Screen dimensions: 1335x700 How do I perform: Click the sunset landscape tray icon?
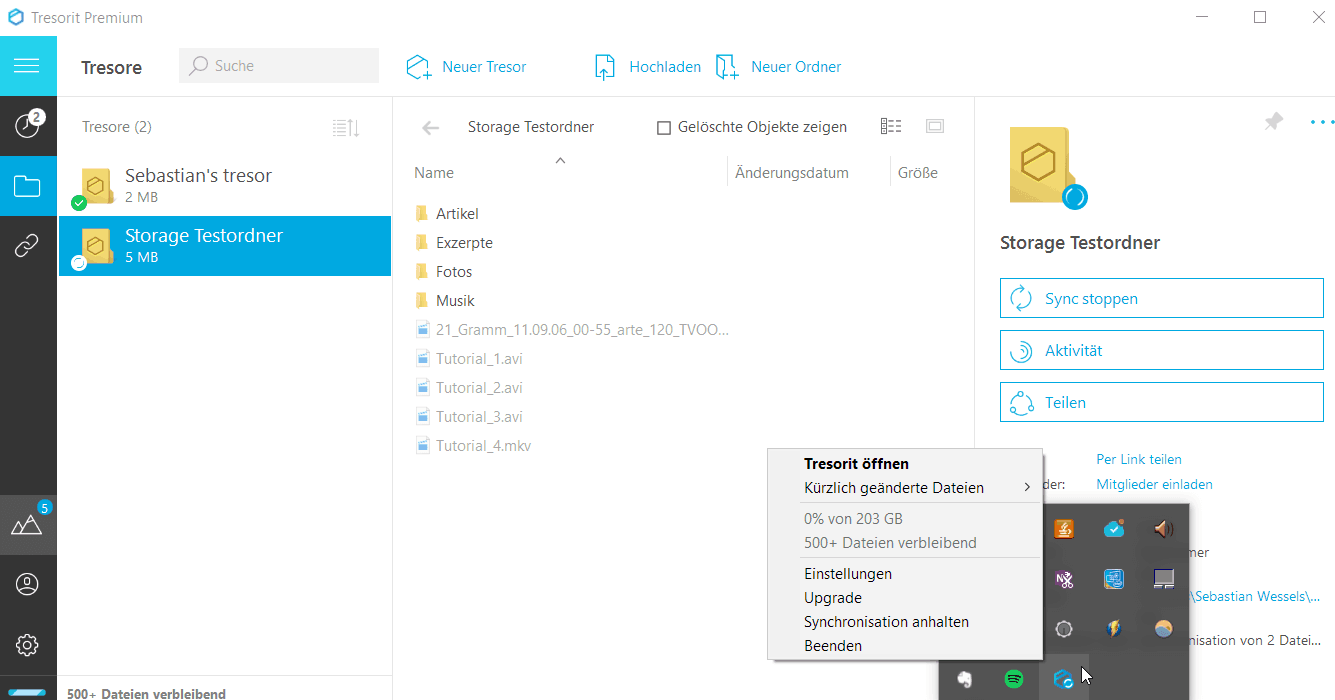coord(1163,628)
